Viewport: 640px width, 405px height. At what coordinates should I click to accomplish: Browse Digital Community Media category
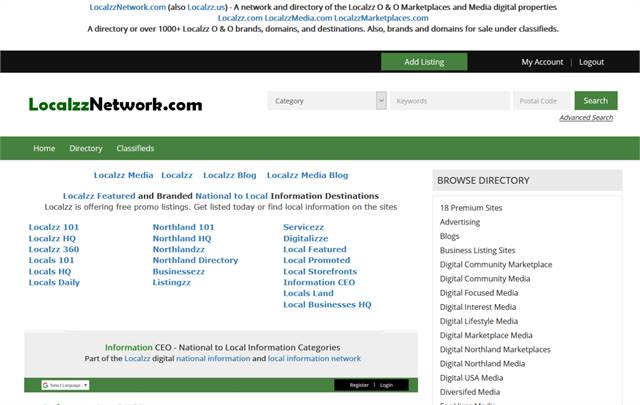[485, 278]
